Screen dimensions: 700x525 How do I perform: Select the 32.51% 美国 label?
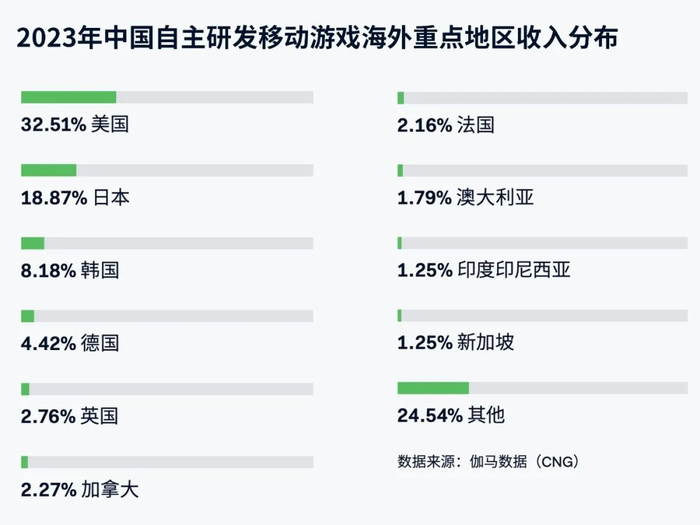tap(75, 125)
